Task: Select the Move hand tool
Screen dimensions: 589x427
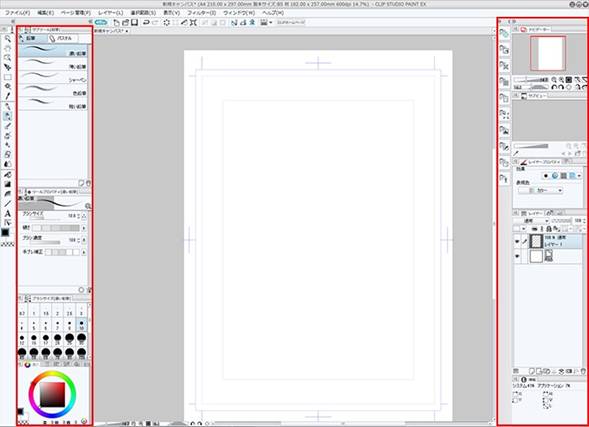Action: [x=8, y=48]
